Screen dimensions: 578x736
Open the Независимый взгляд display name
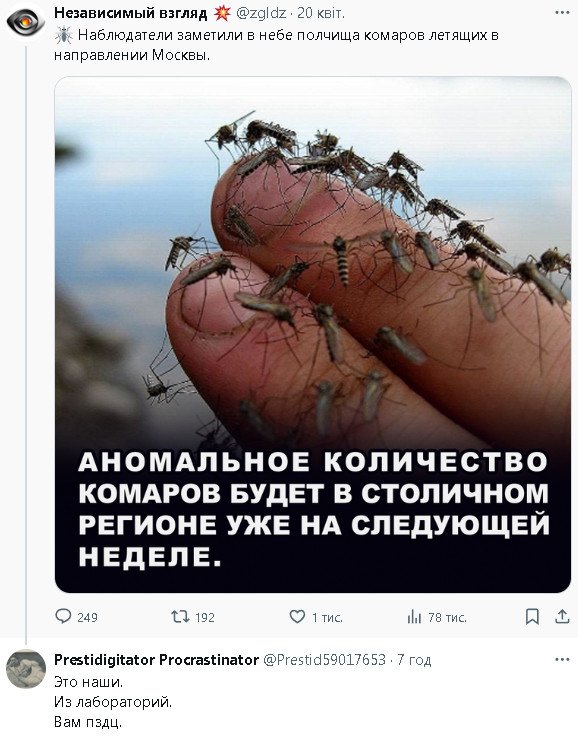coord(131,13)
